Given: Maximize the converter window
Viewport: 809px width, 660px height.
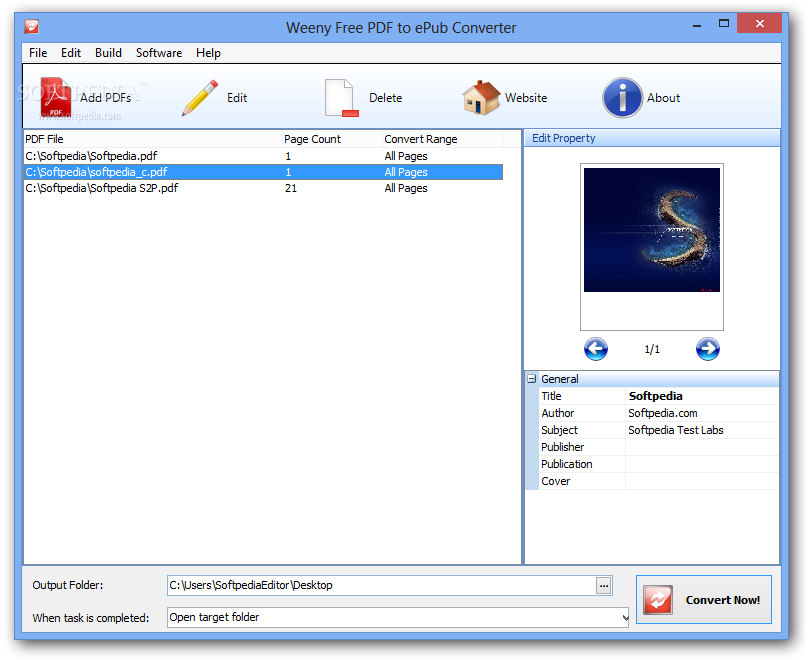Looking at the screenshot, I should pos(724,24).
